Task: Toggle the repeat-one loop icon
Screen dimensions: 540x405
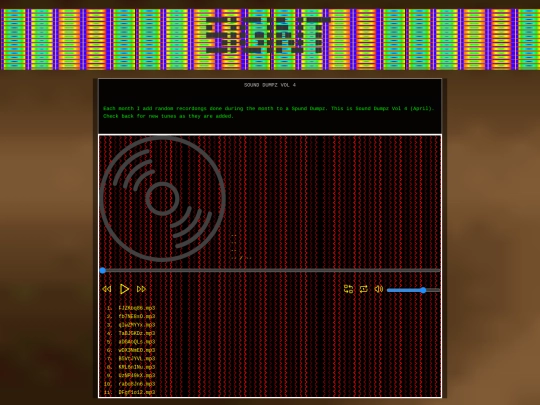Action: [x=364, y=289]
